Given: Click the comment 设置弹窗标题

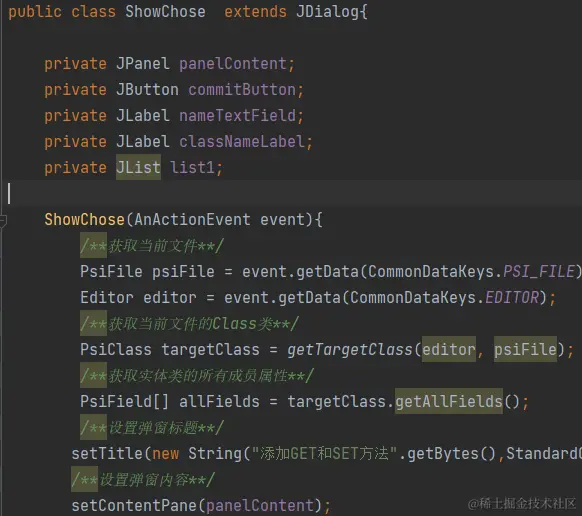Looking at the screenshot, I should (152, 428).
